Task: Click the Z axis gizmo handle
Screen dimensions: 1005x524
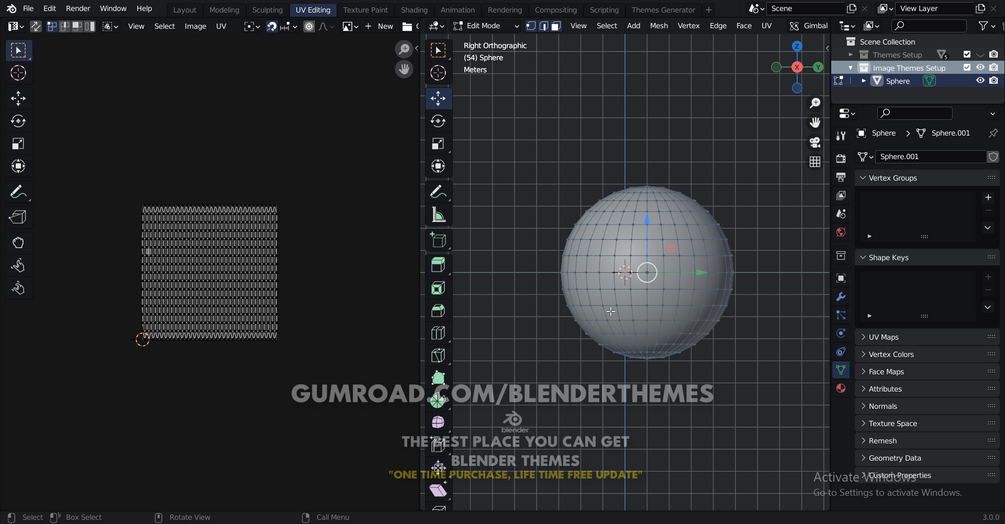Action: tap(797, 46)
